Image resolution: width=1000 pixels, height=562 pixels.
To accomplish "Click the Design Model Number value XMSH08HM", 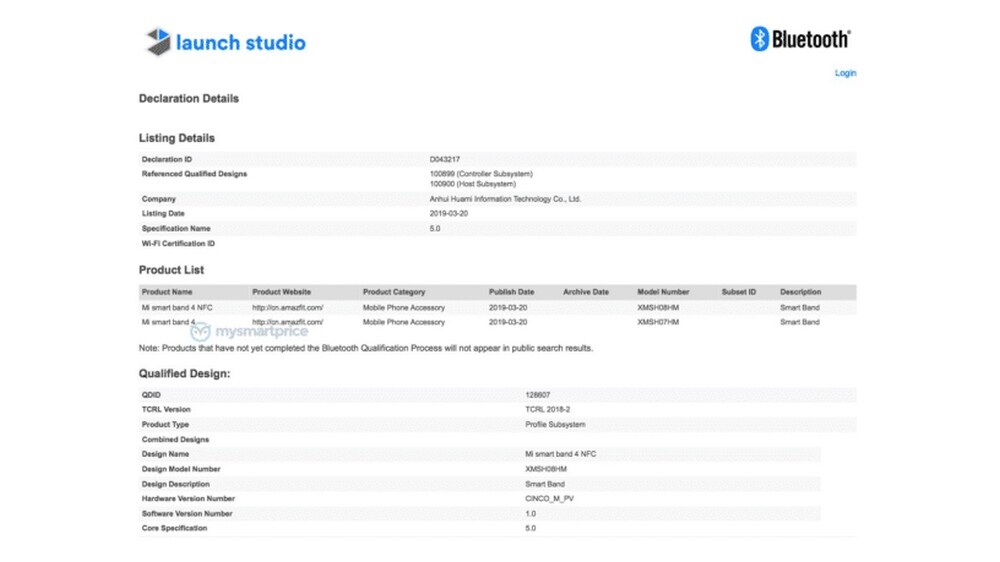I will point(546,469).
